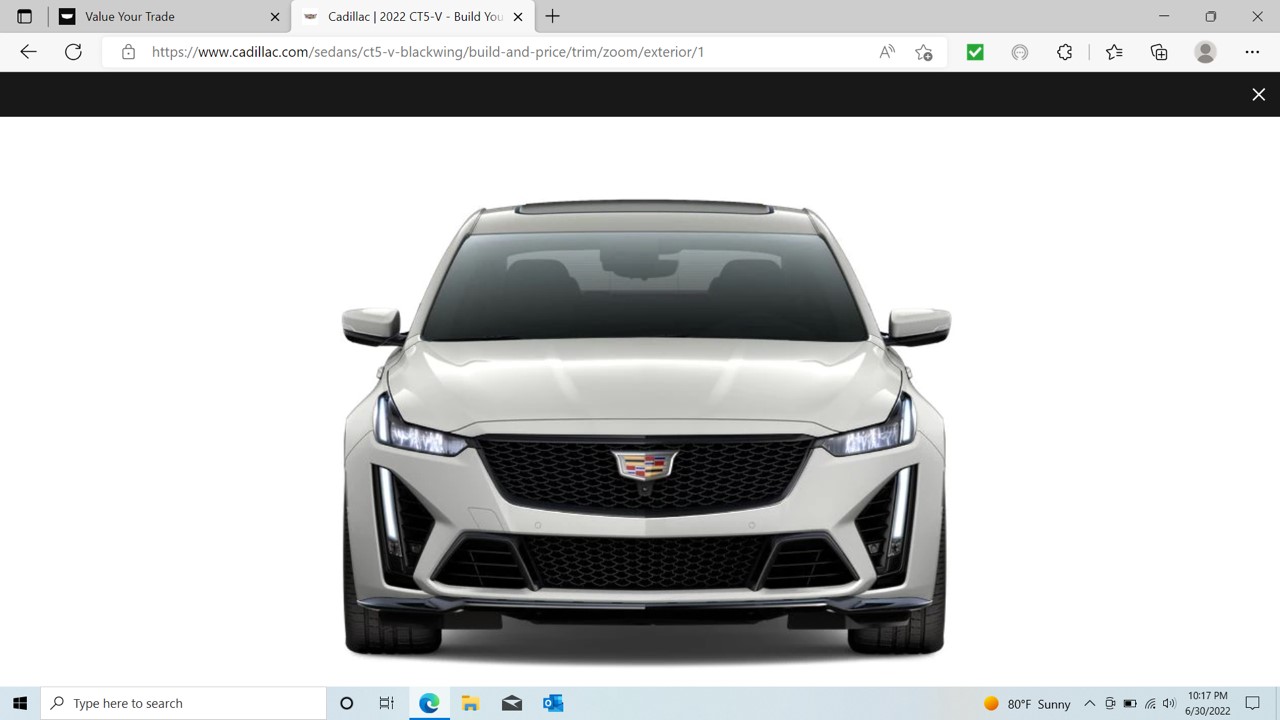Open the Extensions puzzle menu

click(x=1065, y=52)
